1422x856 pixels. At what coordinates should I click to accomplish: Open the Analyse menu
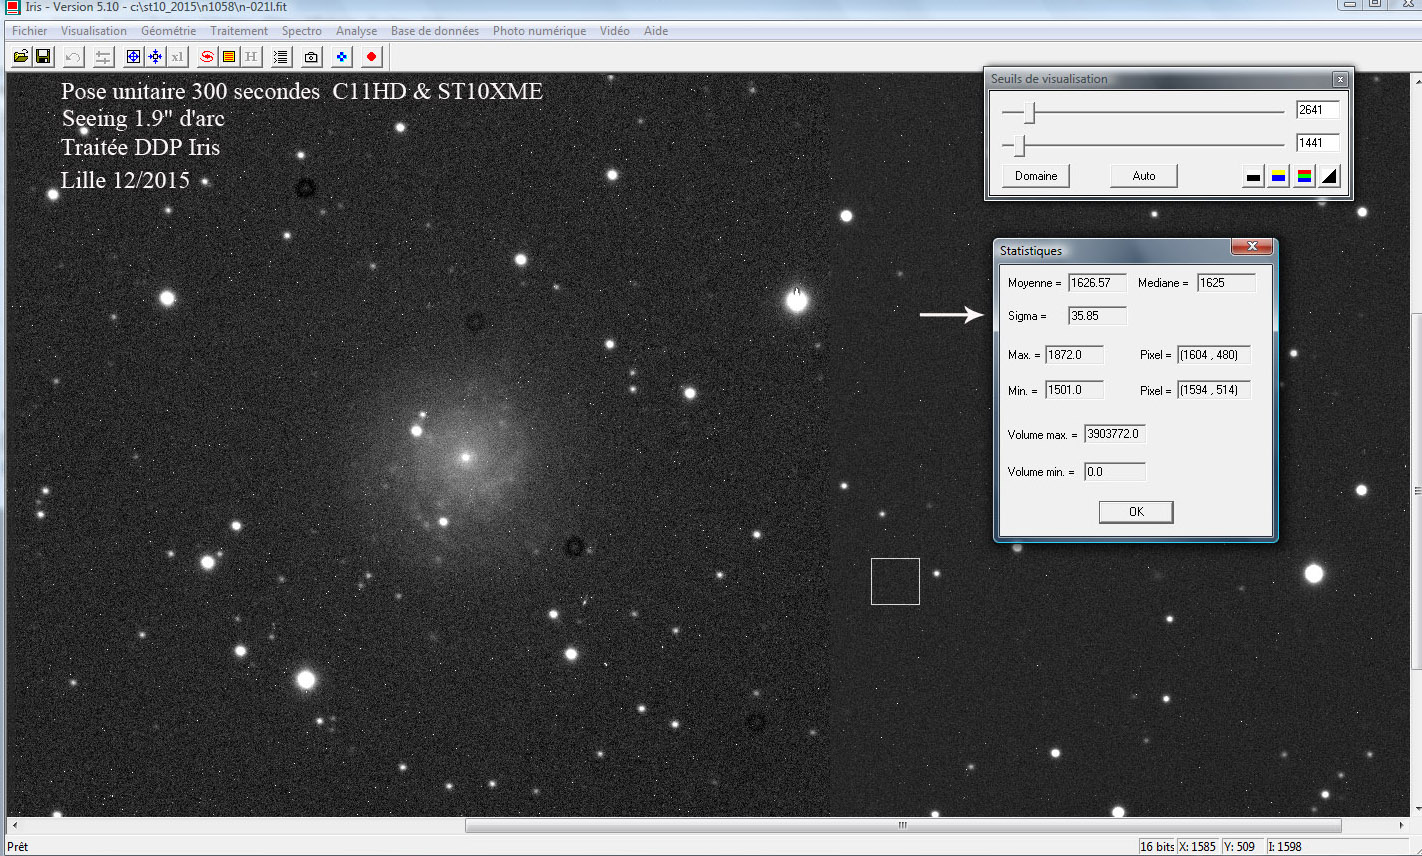[x=357, y=31]
